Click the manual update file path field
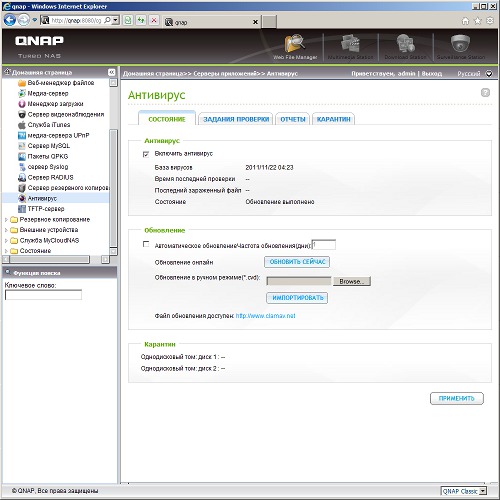The image size is (500, 500). [299, 281]
